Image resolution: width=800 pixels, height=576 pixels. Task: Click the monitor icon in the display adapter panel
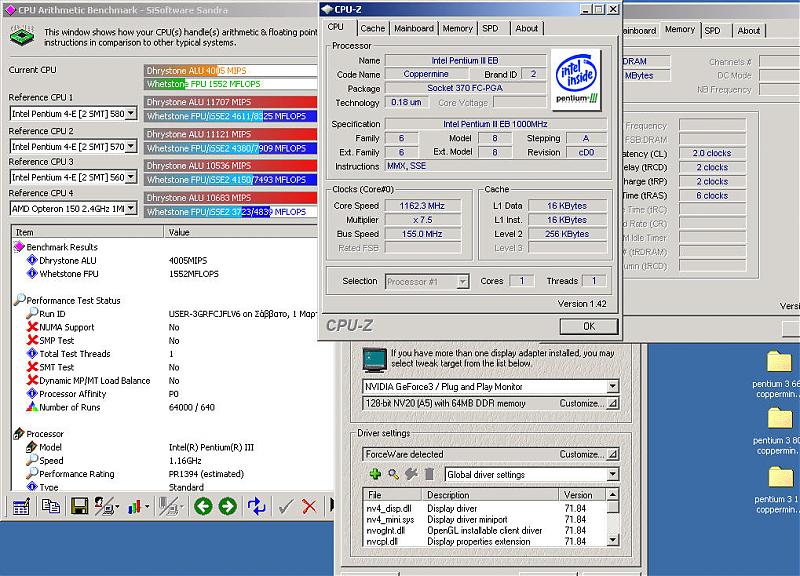pos(374,360)
